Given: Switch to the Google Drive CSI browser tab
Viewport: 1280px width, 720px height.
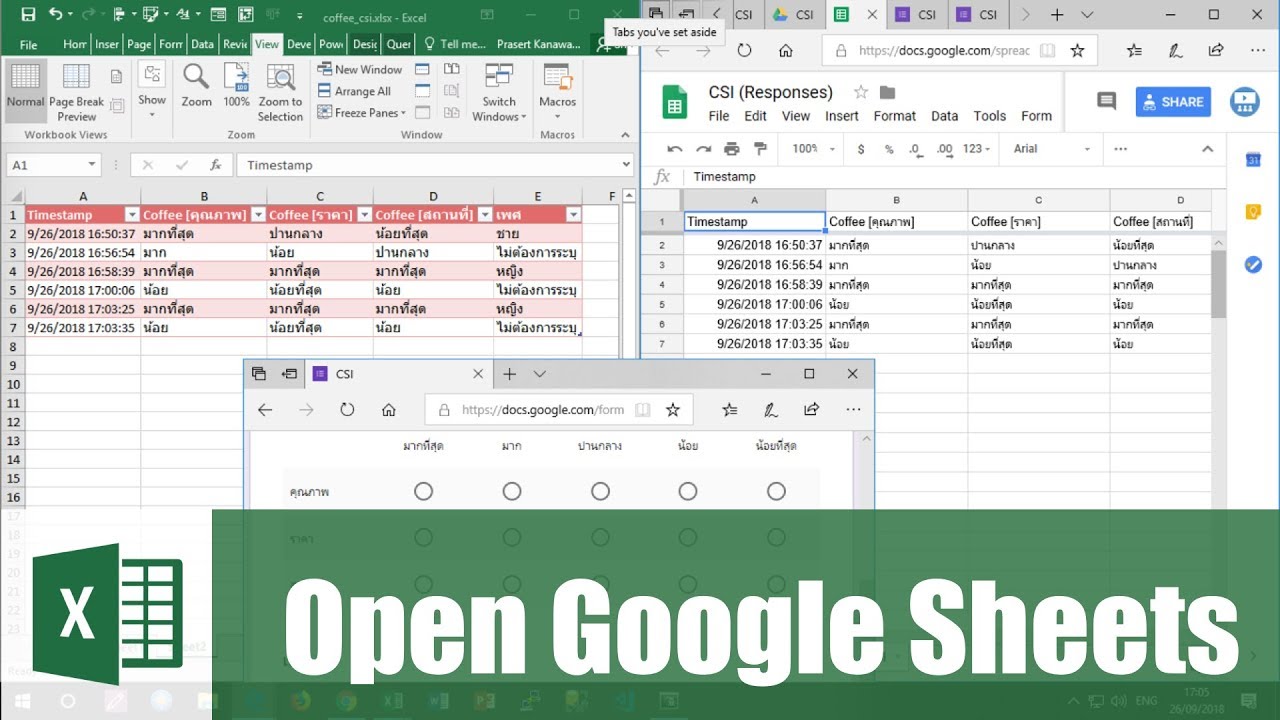Looking at the screenshot, I should (x=793, y=15).
